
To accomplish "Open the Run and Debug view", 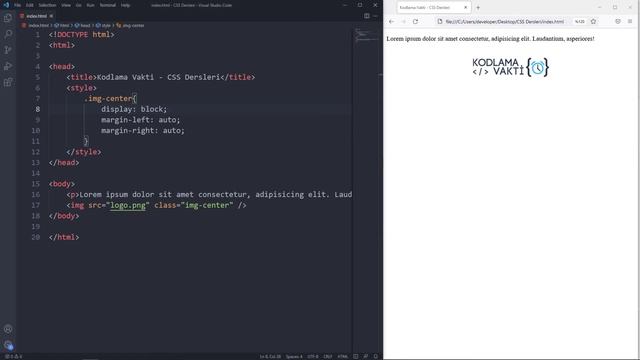I will [x=8, y=66].
